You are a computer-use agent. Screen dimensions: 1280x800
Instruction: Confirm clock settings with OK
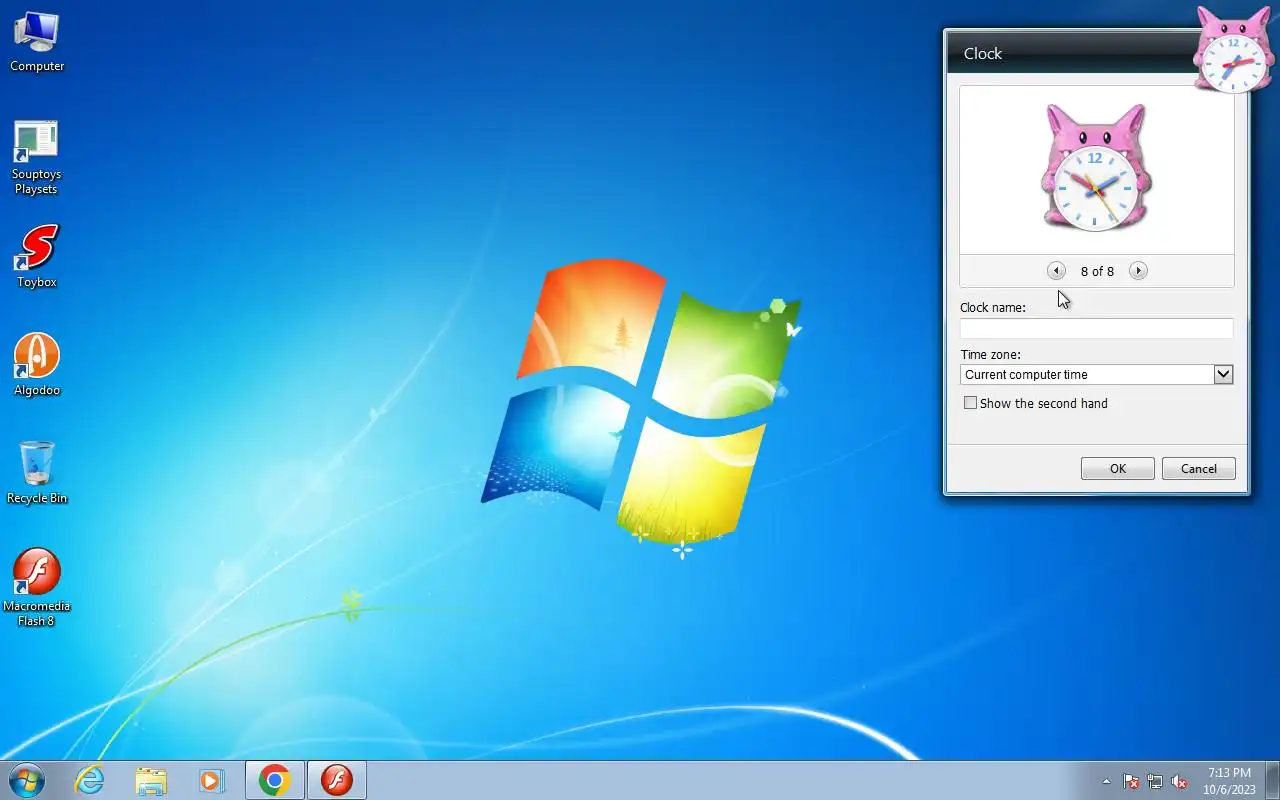[1118, 468]
